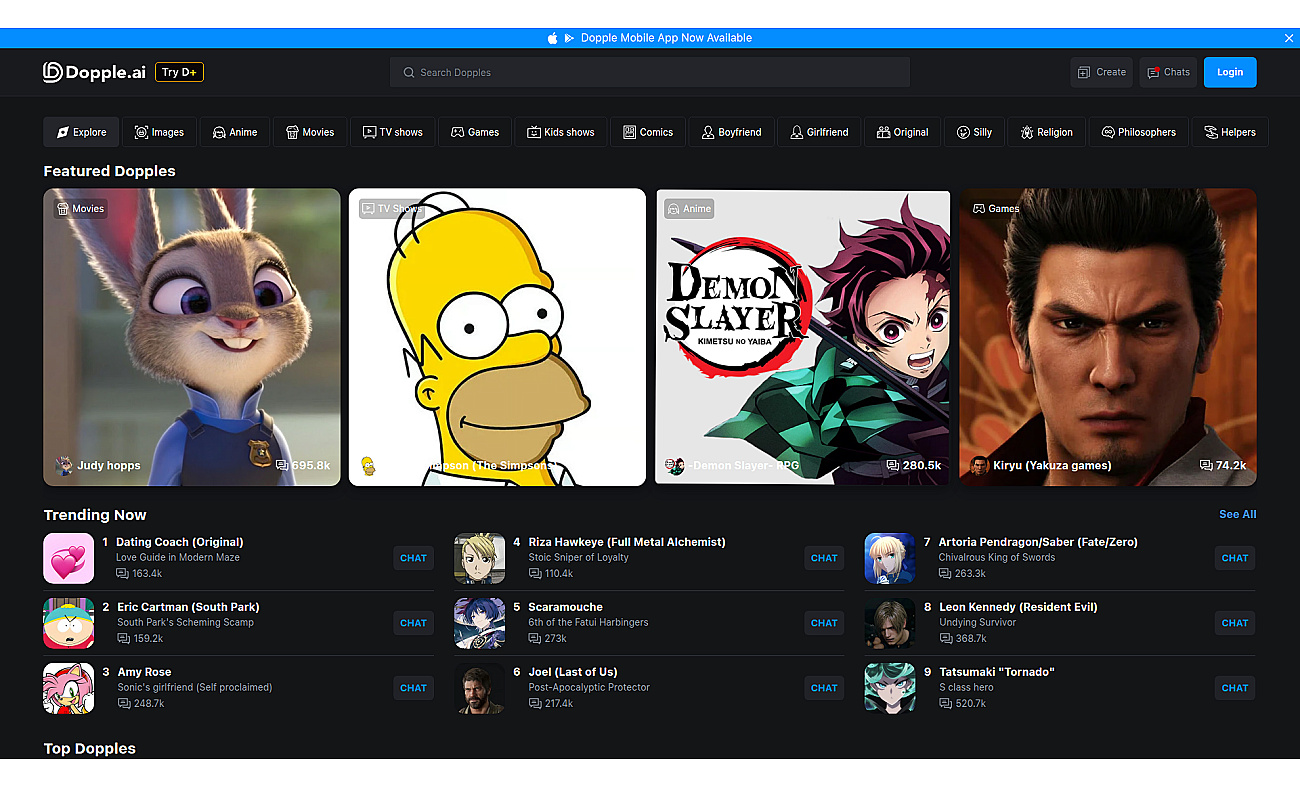Click Riza Hawkeye (Full Metal Alchemist) title
Screen dimensions: 1300x788
pyautogui.click(x=627, y=542)
